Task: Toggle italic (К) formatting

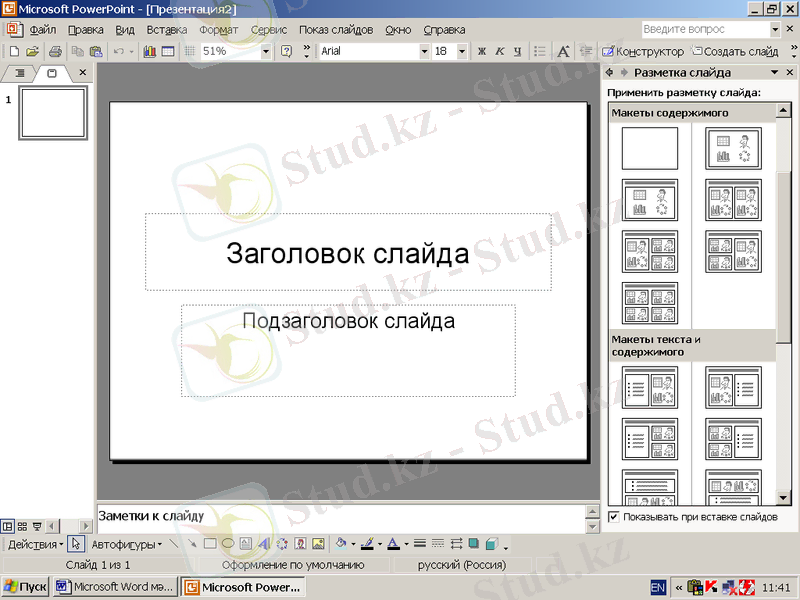Action: point(499,51)
